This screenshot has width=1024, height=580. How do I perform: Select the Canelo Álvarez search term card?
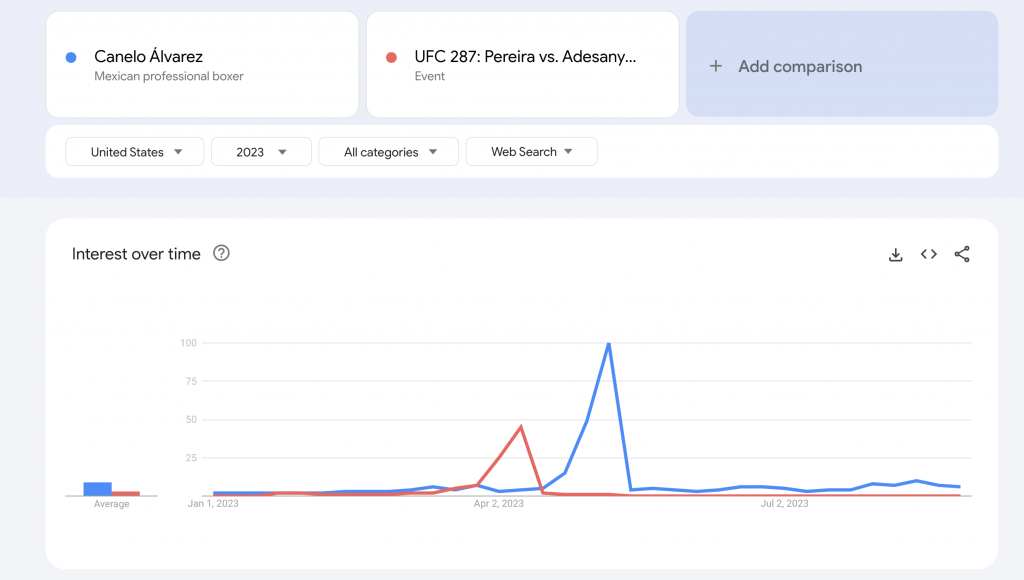[202, 65]
